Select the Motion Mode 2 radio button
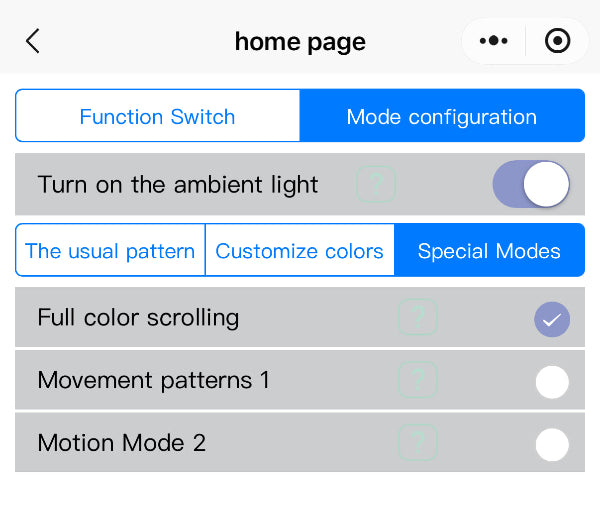The width and height of the screenshot is (600, 519). tap(552, 445)
